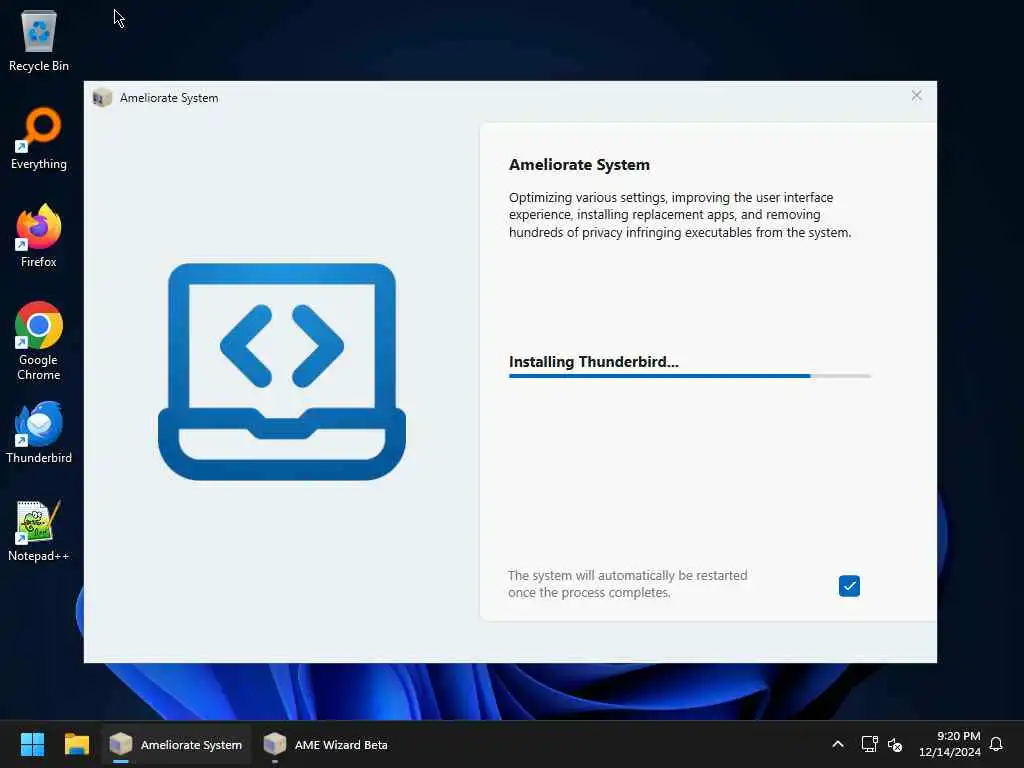Click the installation progress bar

pos(690,376)
